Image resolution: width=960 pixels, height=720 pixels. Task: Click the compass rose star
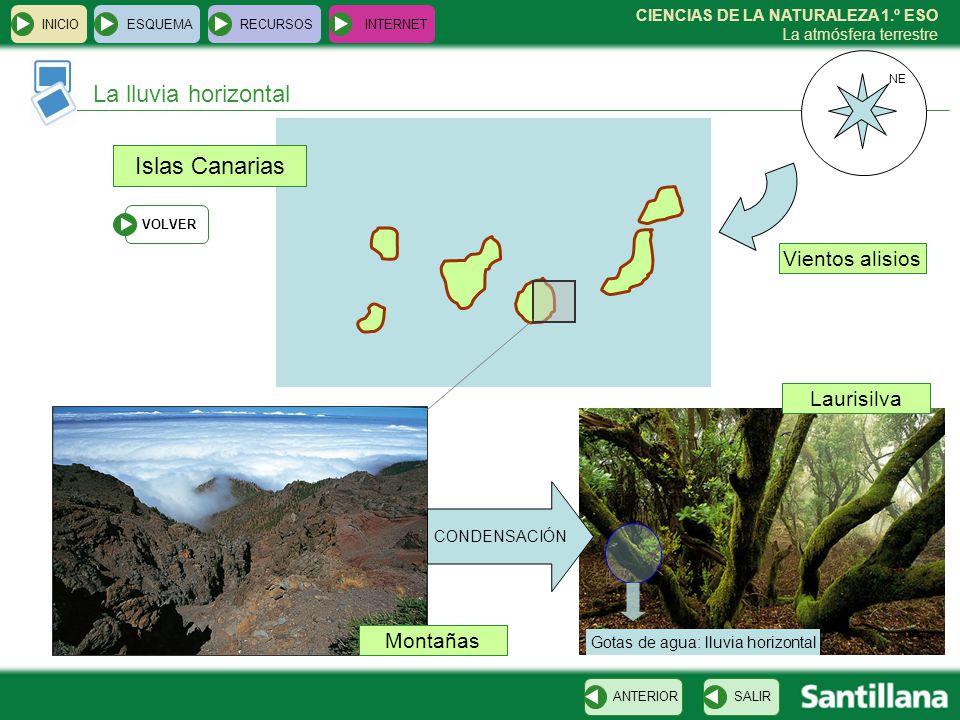pyautogui.click(x=862, y=111)
